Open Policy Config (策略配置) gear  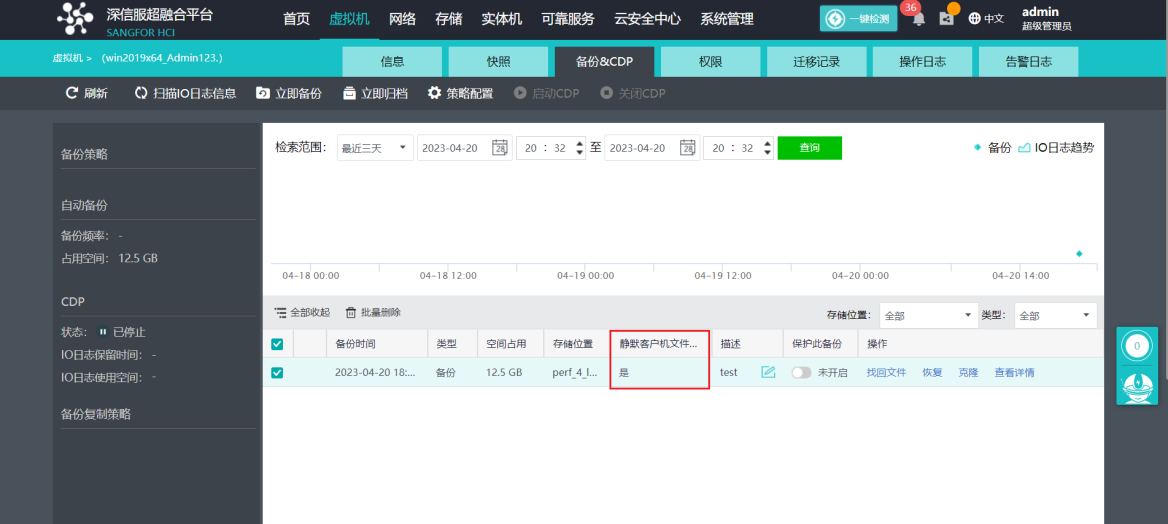[x=434, y=93]
